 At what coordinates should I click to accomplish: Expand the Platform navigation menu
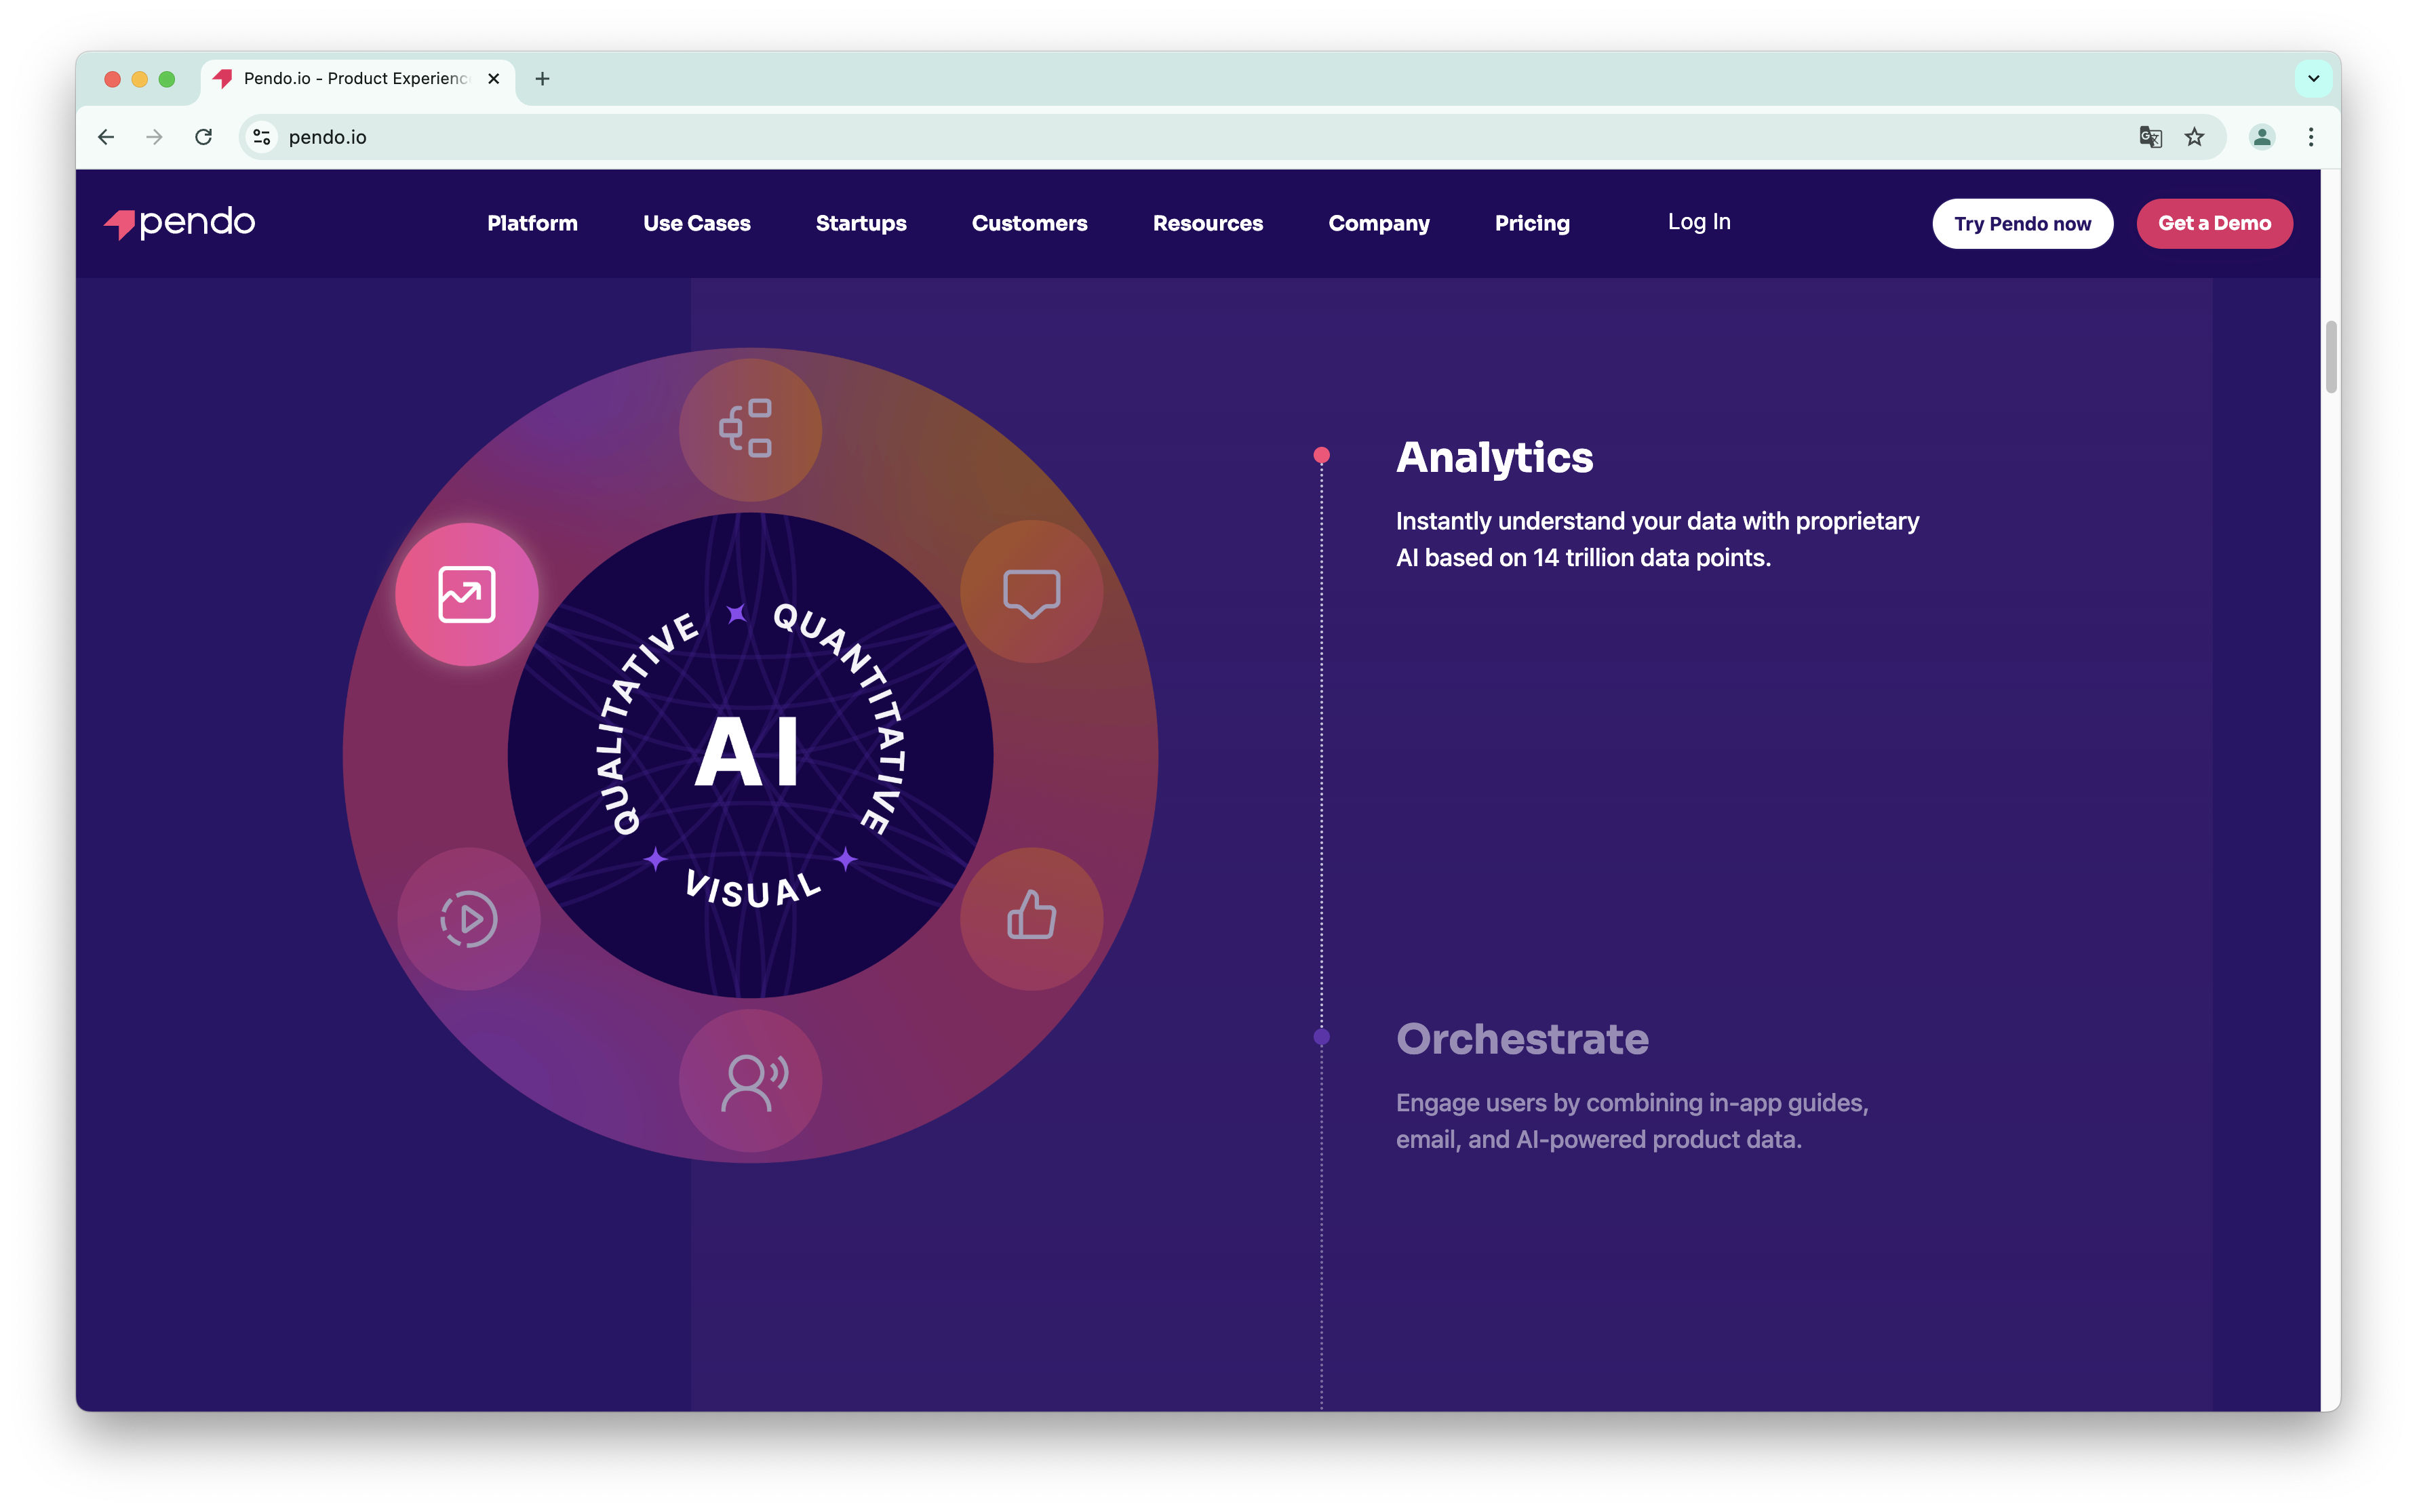coord(532,224)
